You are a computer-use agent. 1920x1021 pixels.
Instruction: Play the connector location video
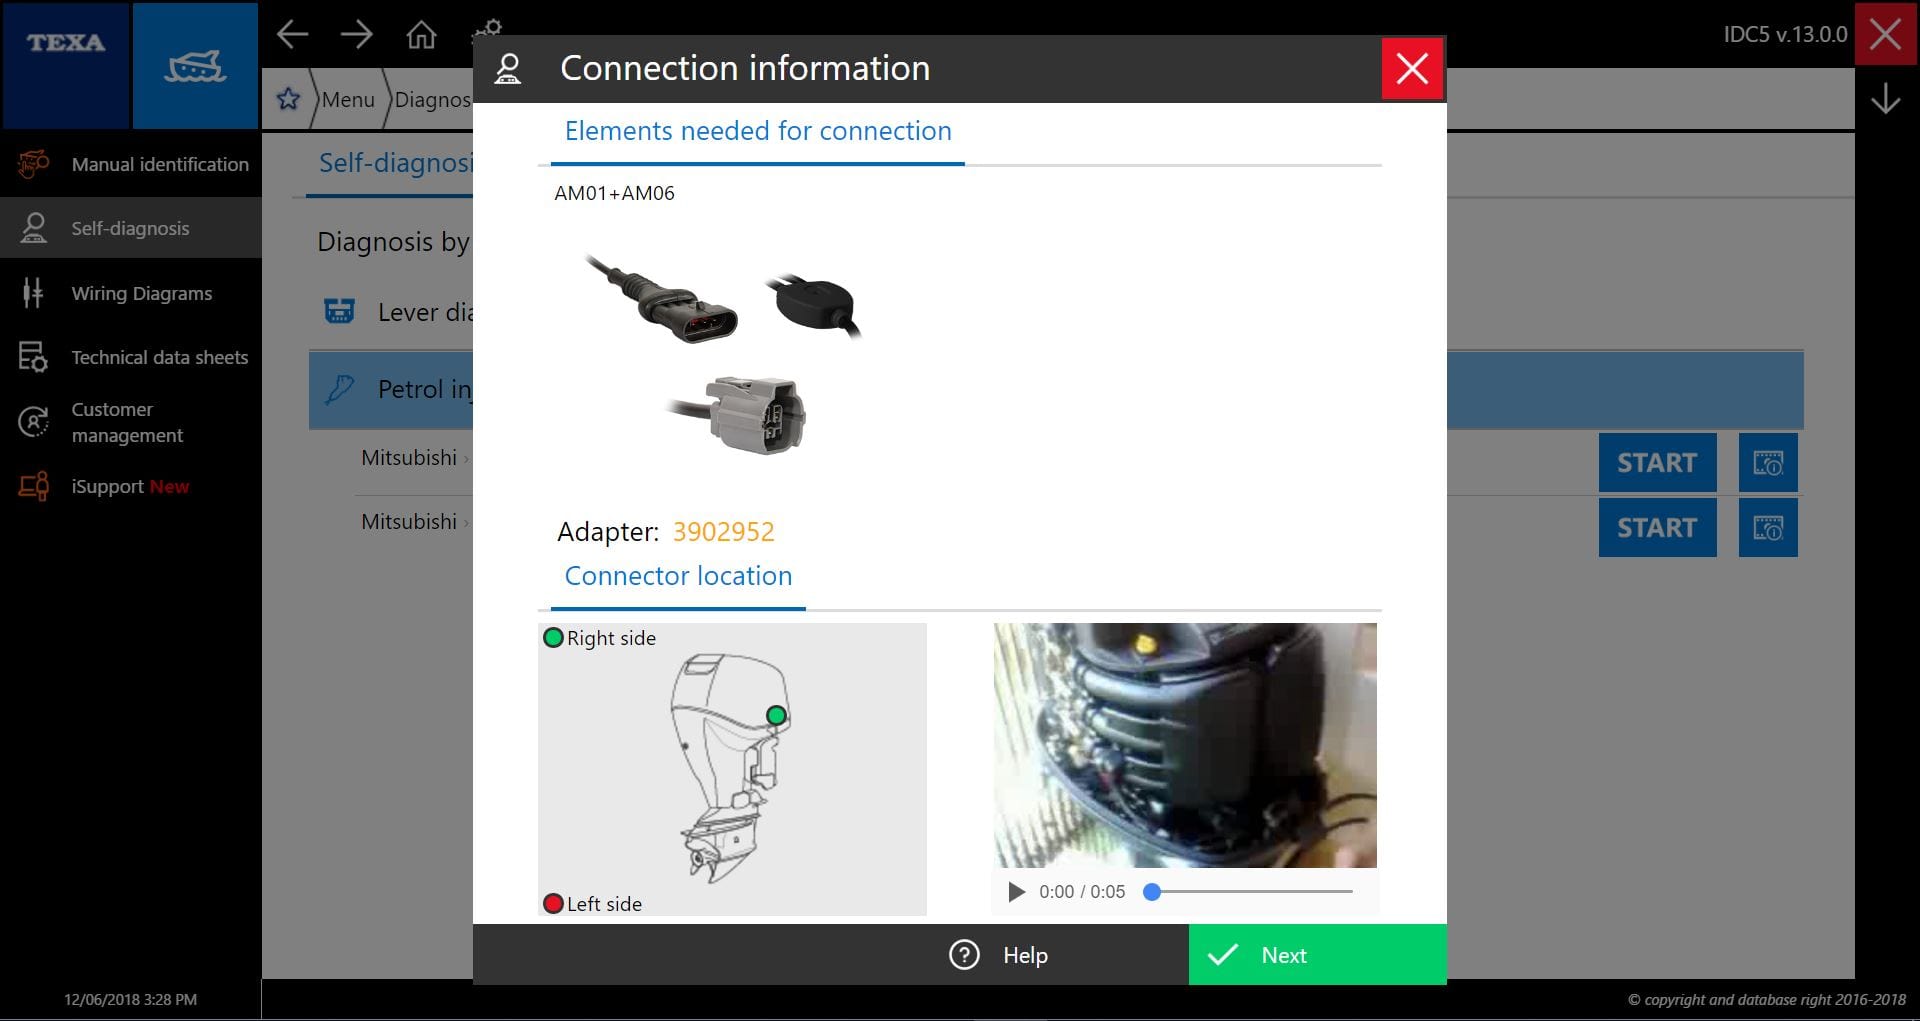(1016, 891)
